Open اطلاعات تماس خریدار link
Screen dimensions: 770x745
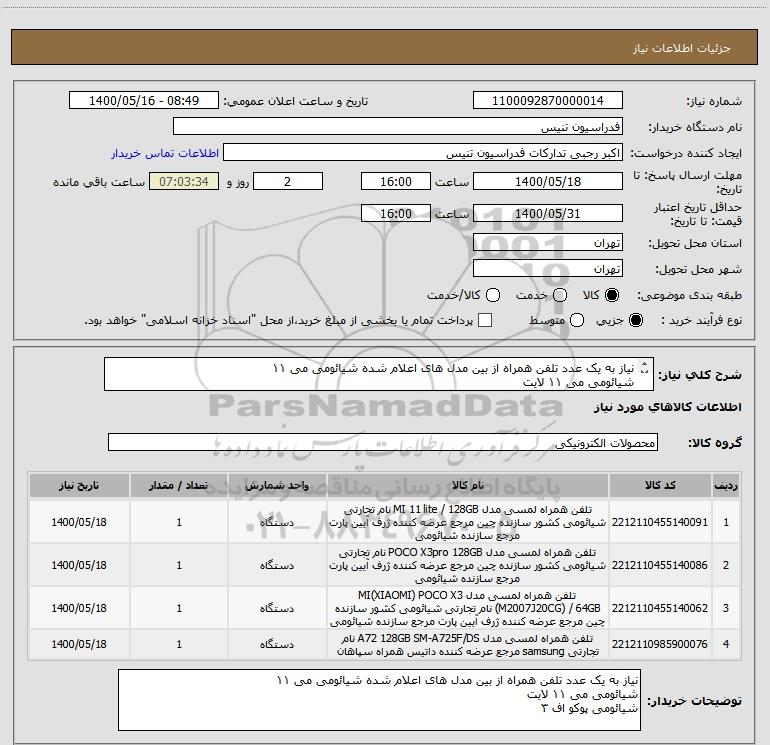165,153
